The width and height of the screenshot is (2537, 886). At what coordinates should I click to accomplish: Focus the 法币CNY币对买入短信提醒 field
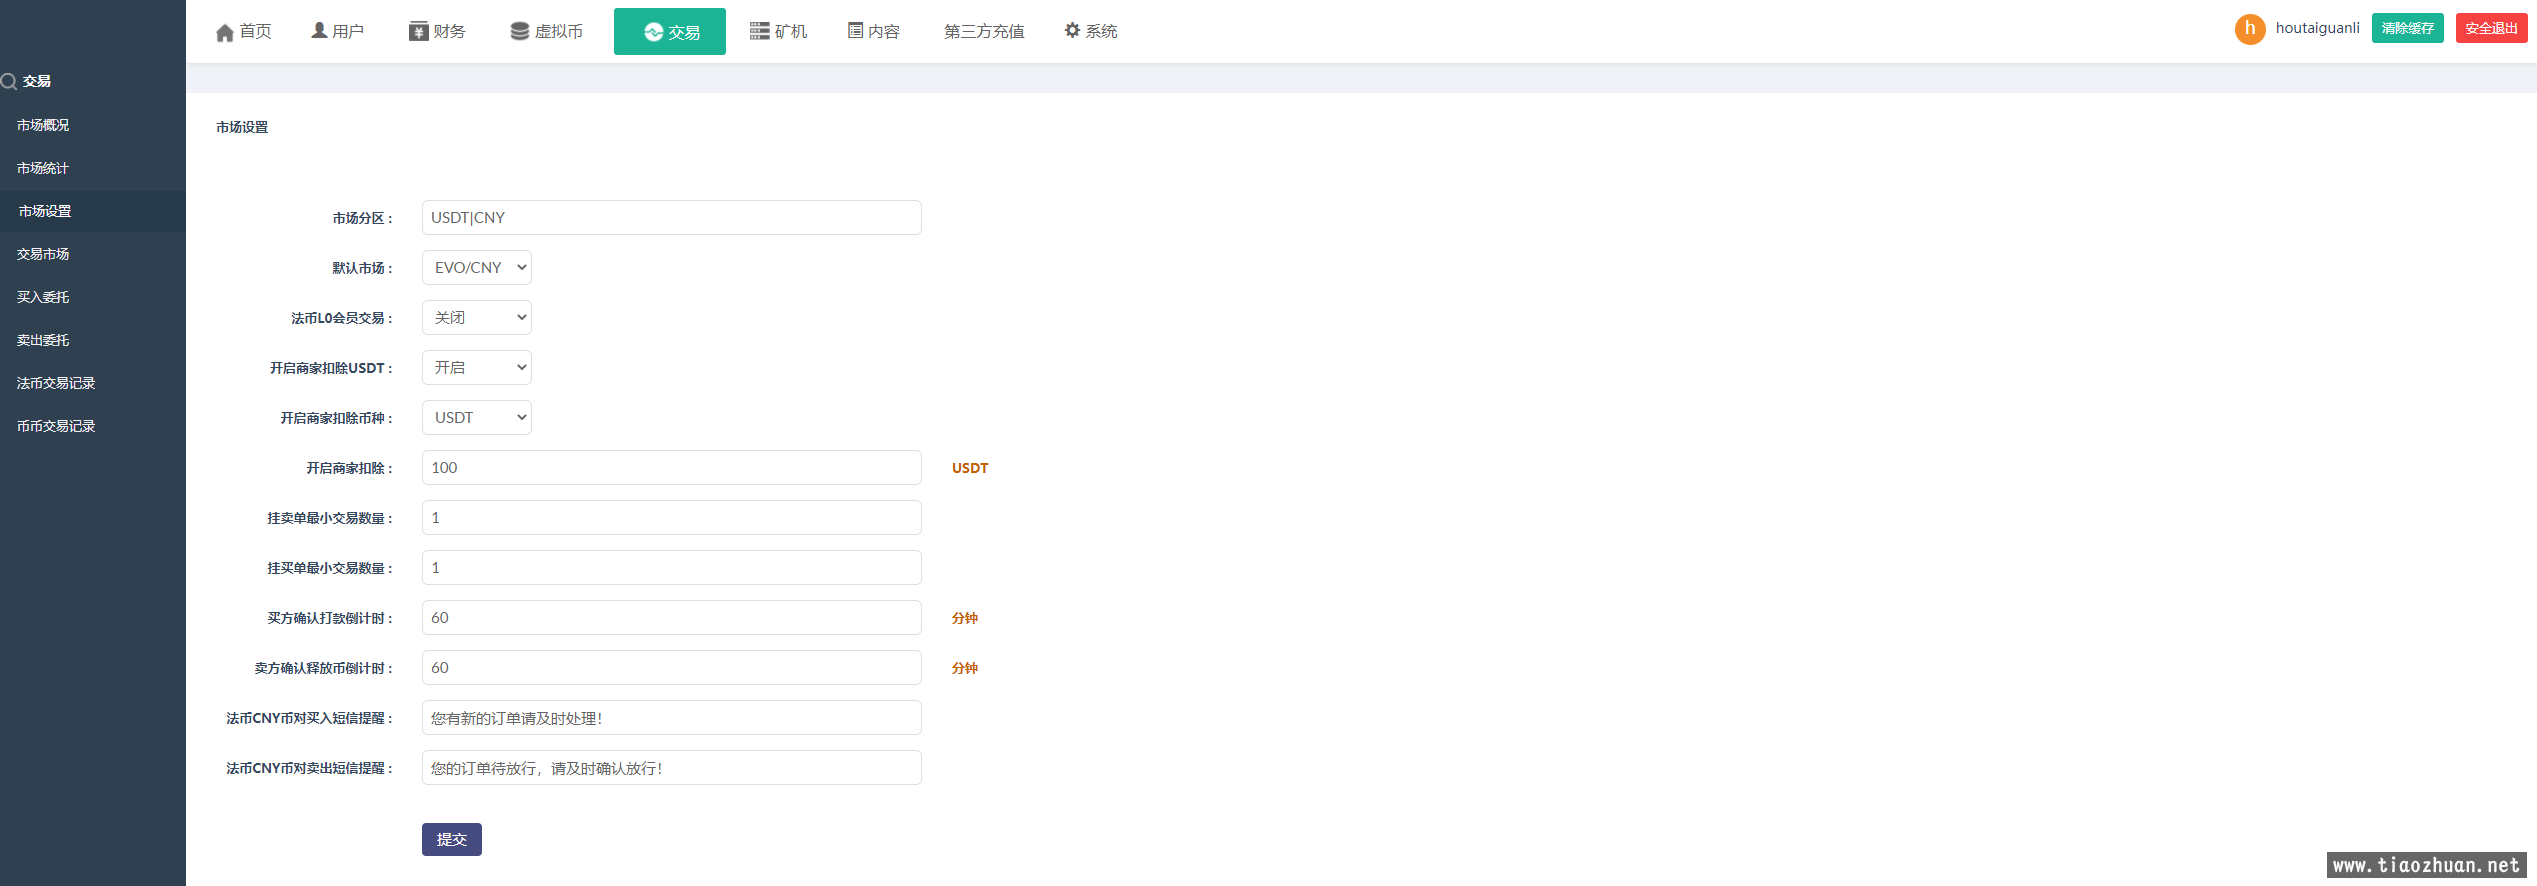[672, 718]
